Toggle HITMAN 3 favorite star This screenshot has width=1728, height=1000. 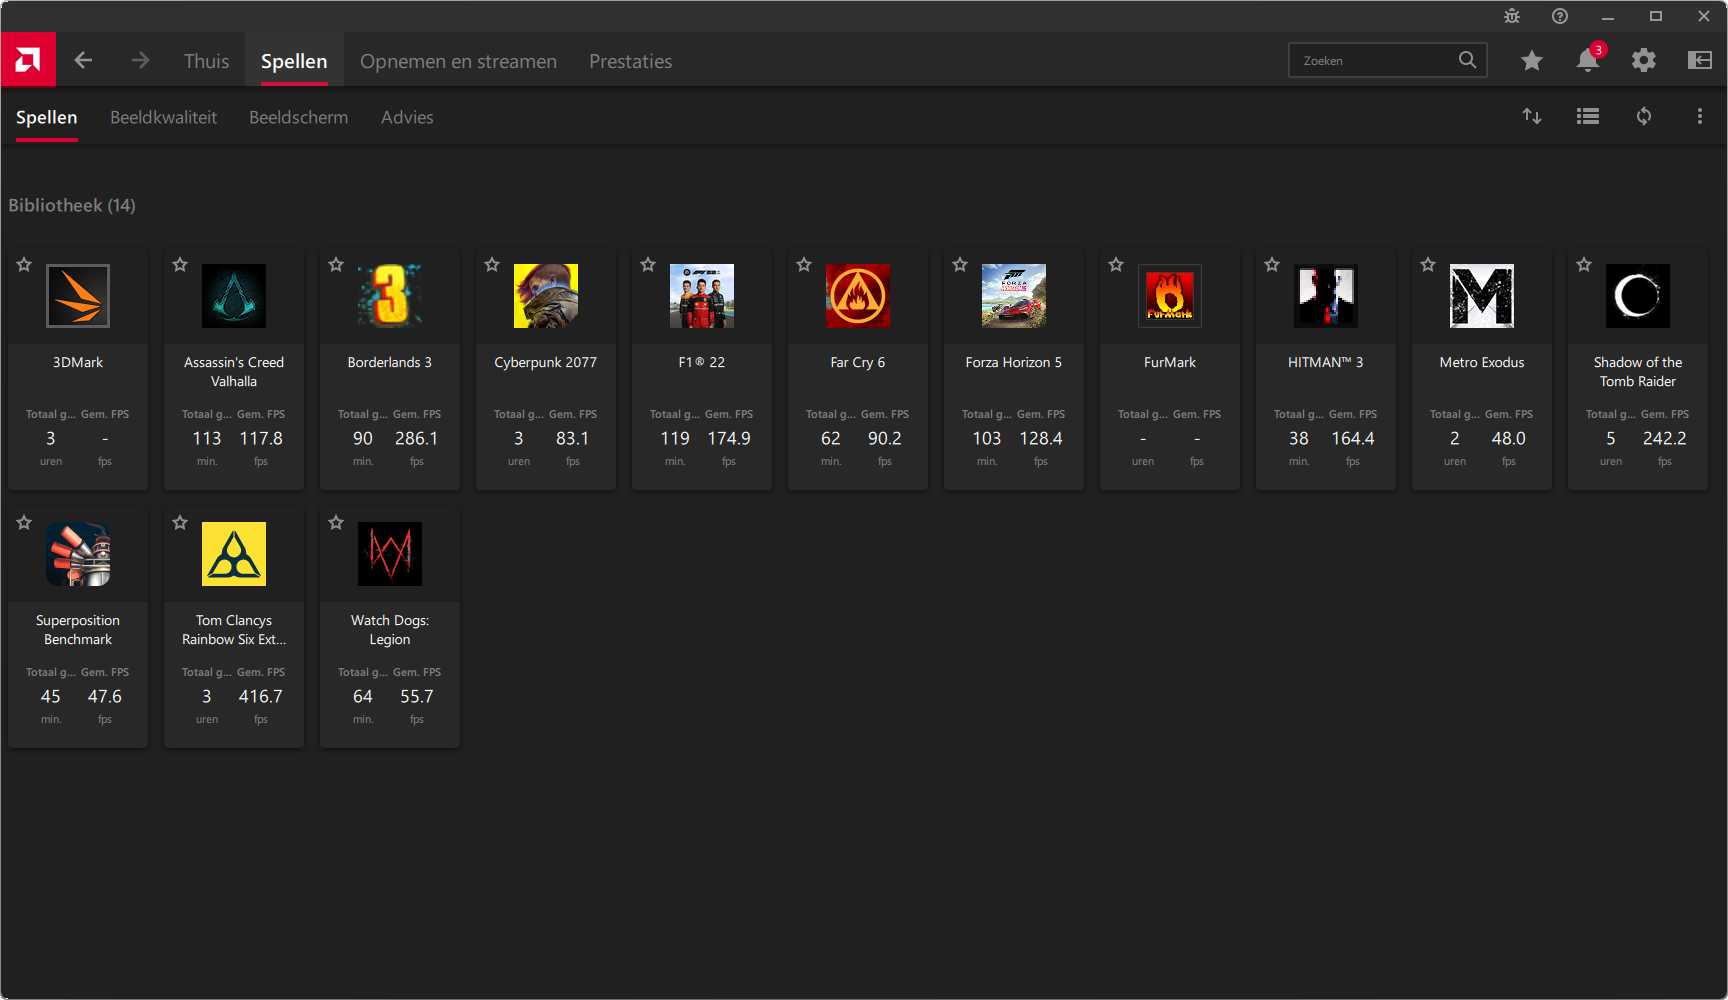(x=1272, y=265)
